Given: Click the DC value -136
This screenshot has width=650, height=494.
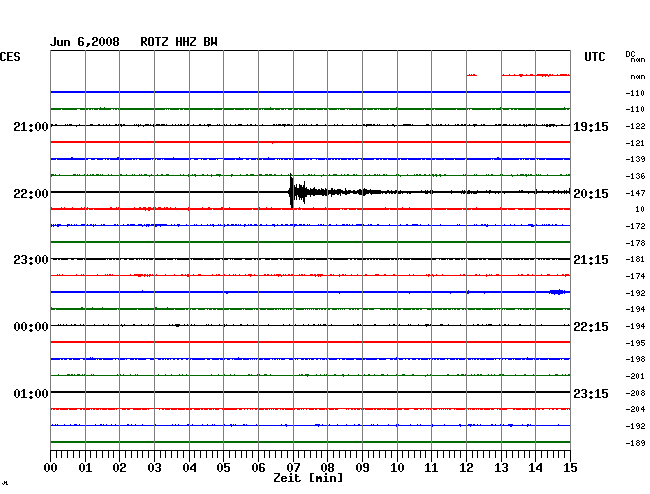Looking at the screenshot, I should click(x=635, y=176).
